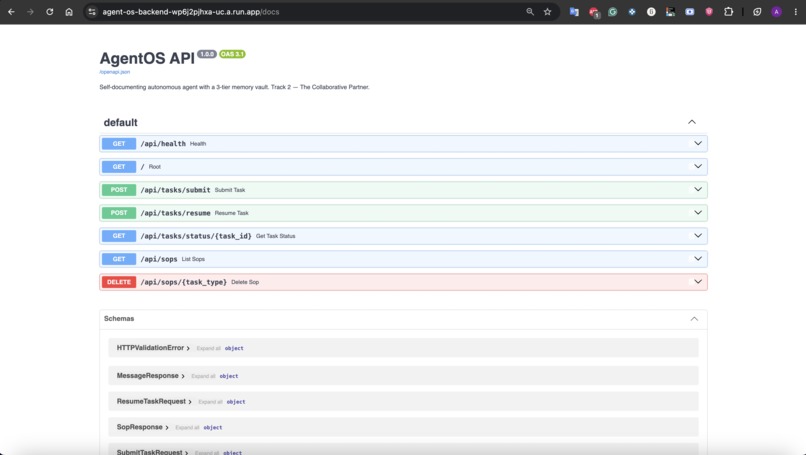
Task: Click the DELETE badge of Delete Sop
Action: 119,282
